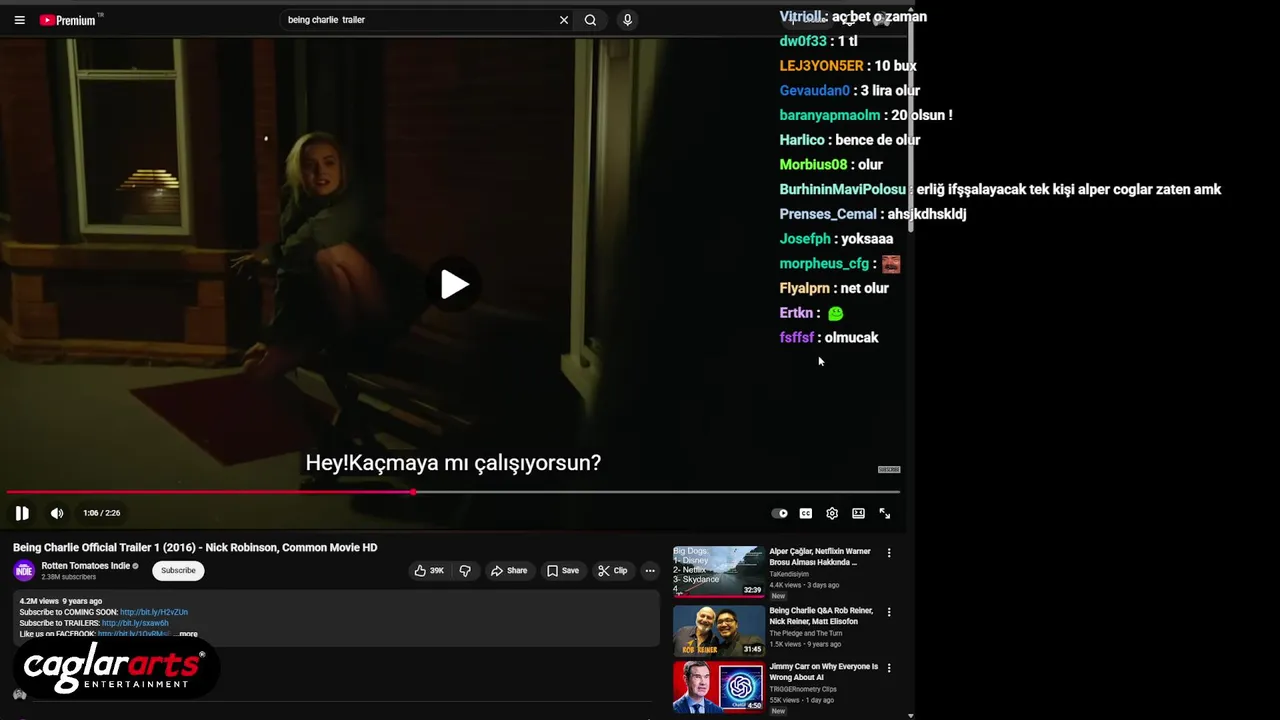Screen dimensions: 1280x720
Task: Click the '4.2M views 9 years ago' text
Action: (x=61, y=601)
